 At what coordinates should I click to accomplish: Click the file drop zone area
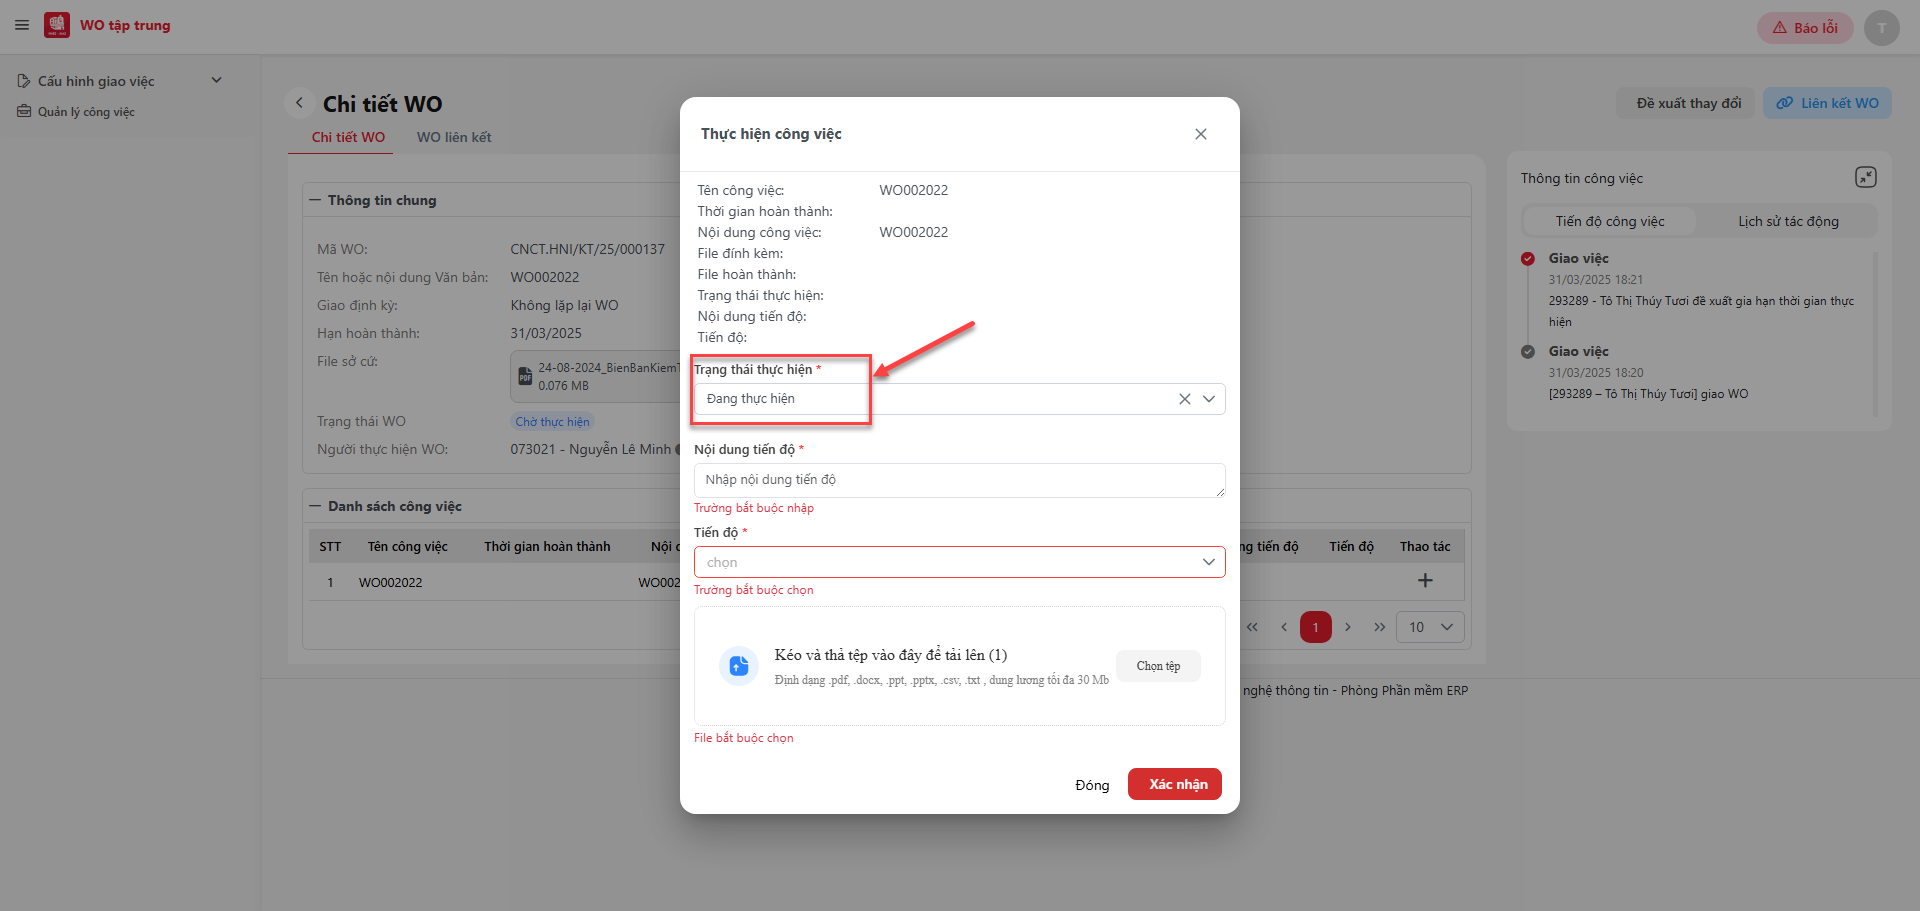[960, 666]
